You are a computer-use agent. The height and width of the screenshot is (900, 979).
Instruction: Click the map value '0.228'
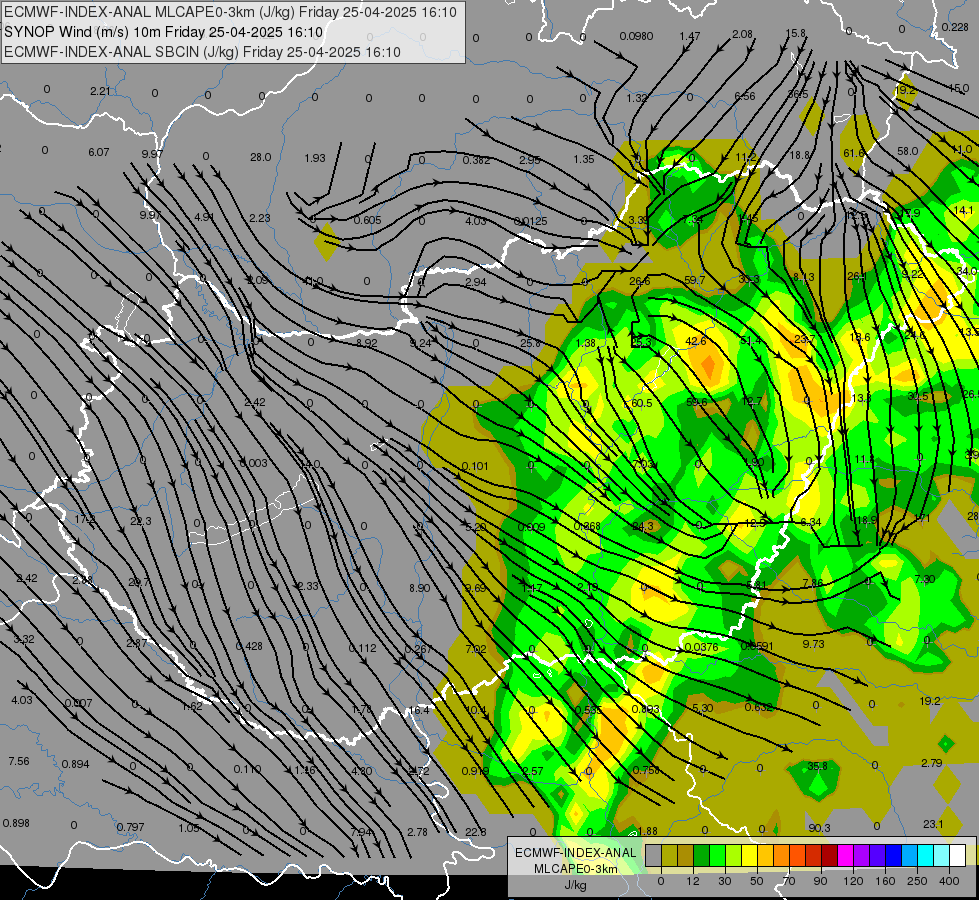955,27
